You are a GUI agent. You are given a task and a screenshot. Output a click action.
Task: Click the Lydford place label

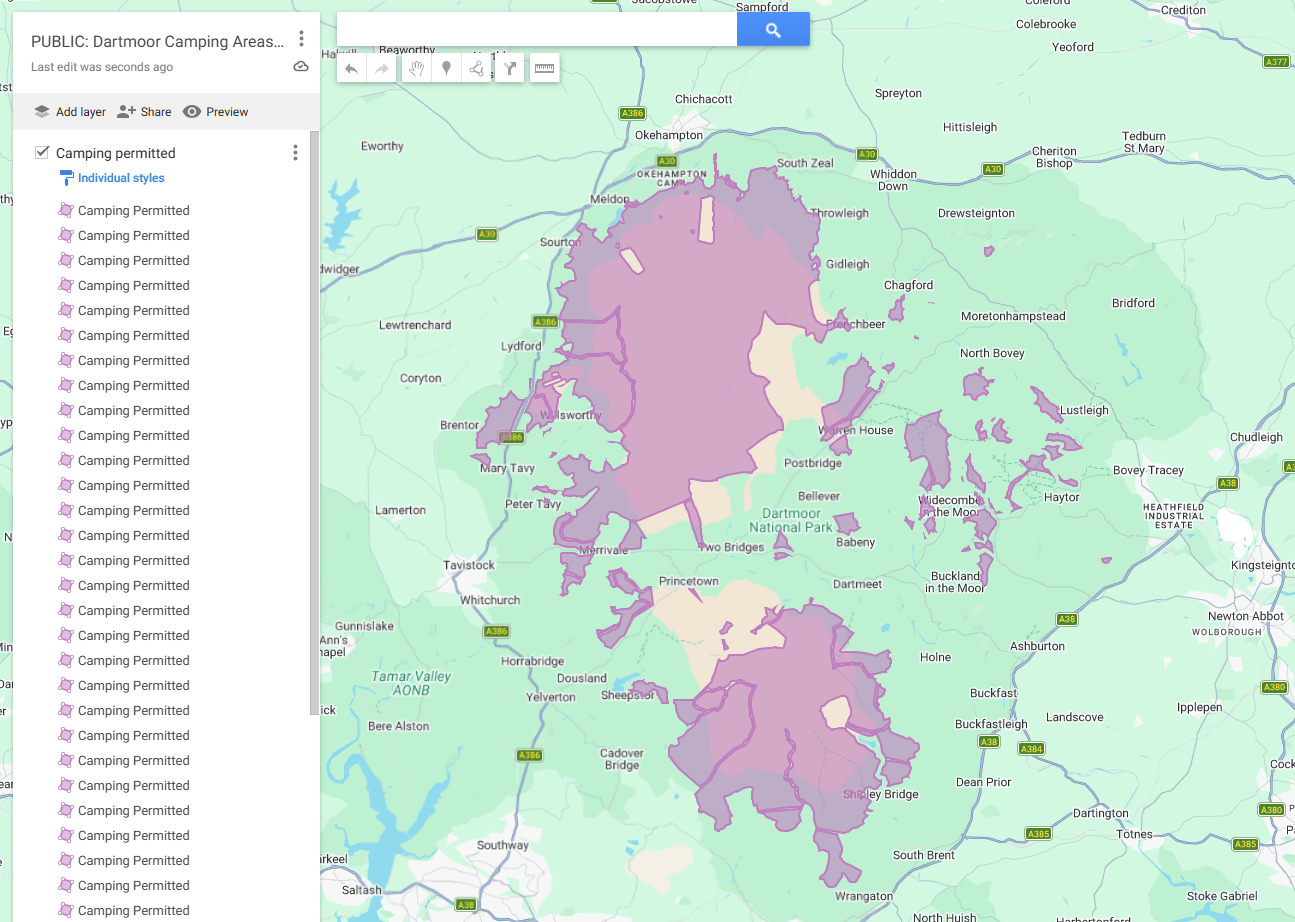[x=520, y=346]
